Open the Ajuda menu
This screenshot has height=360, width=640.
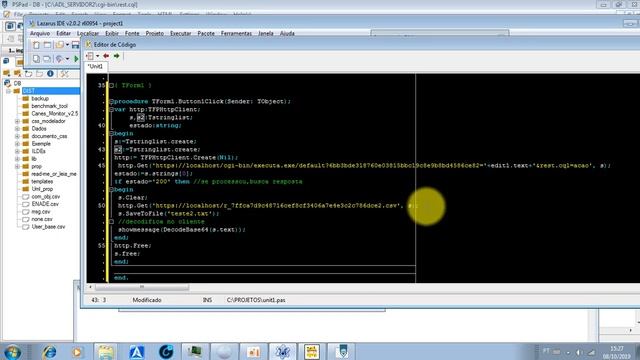(287, 33)
